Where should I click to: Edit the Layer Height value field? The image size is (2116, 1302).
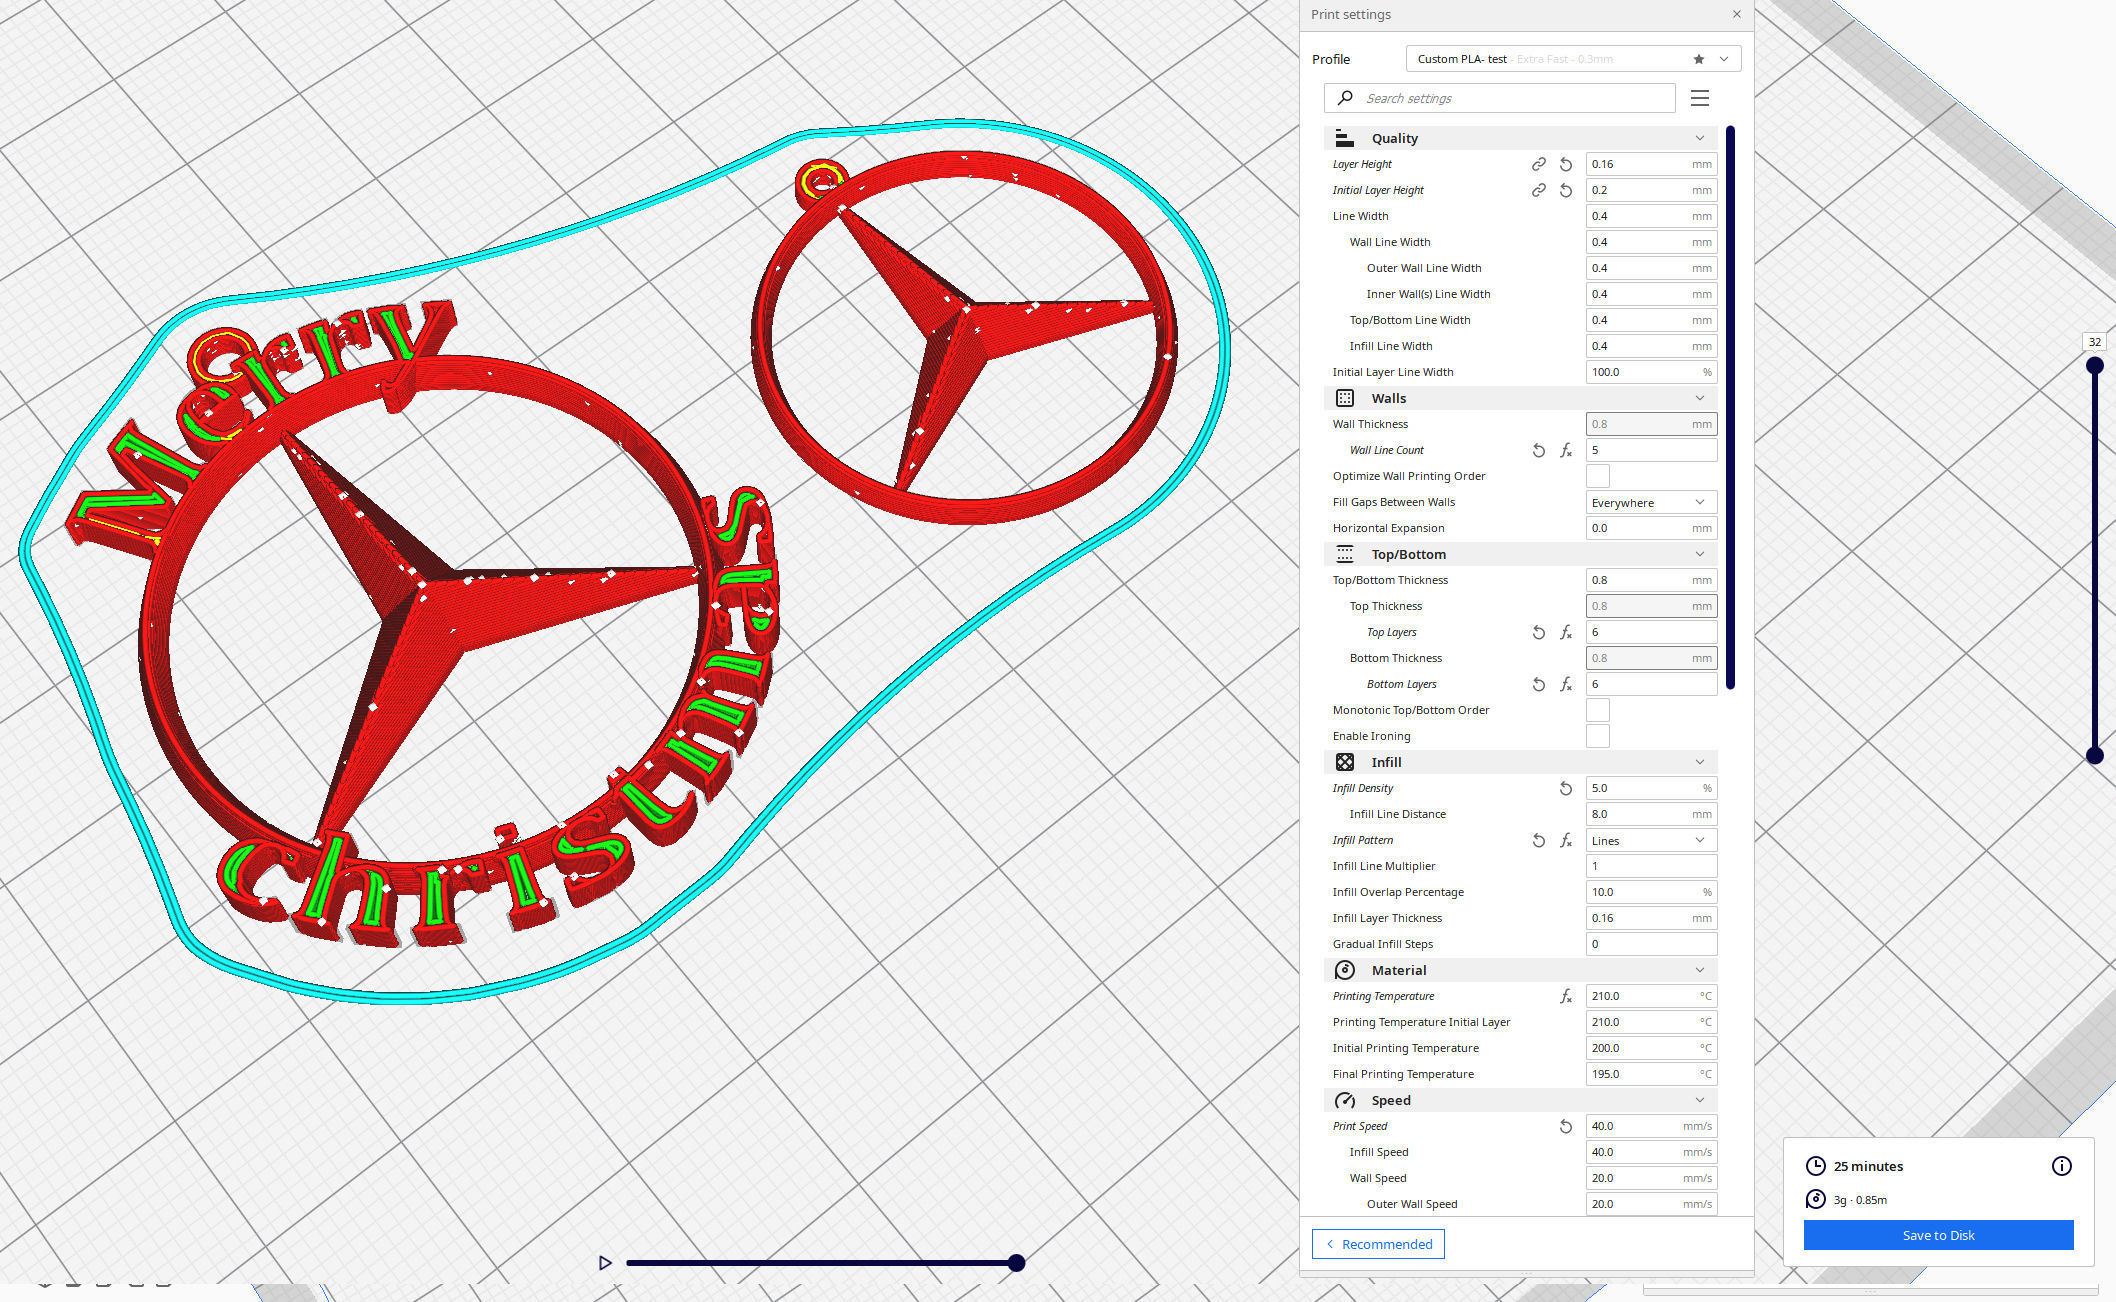point(1651,164)
